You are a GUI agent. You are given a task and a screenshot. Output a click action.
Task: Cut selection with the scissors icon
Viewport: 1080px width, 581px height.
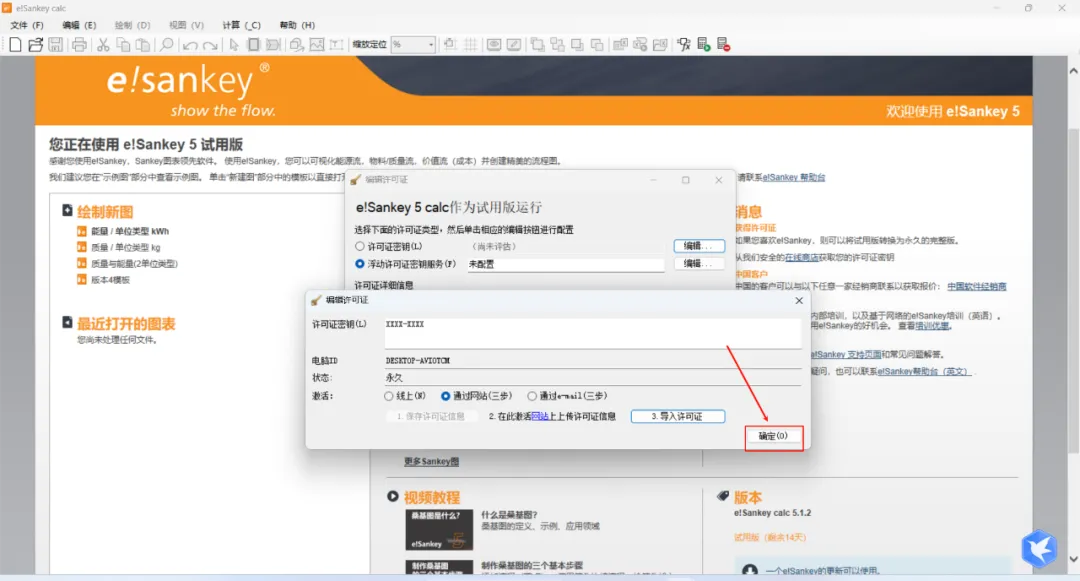pyautogui.click(x=103, y=45)
